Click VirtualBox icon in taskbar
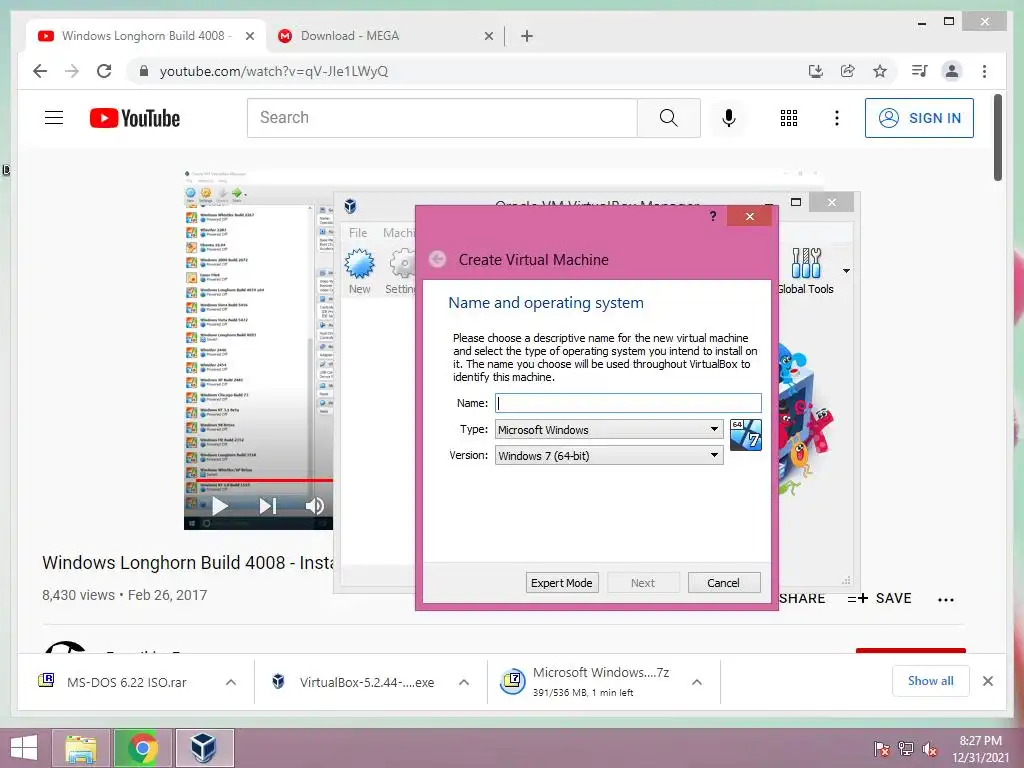This screenshot has height=768, width=1024. coord(204,748)
